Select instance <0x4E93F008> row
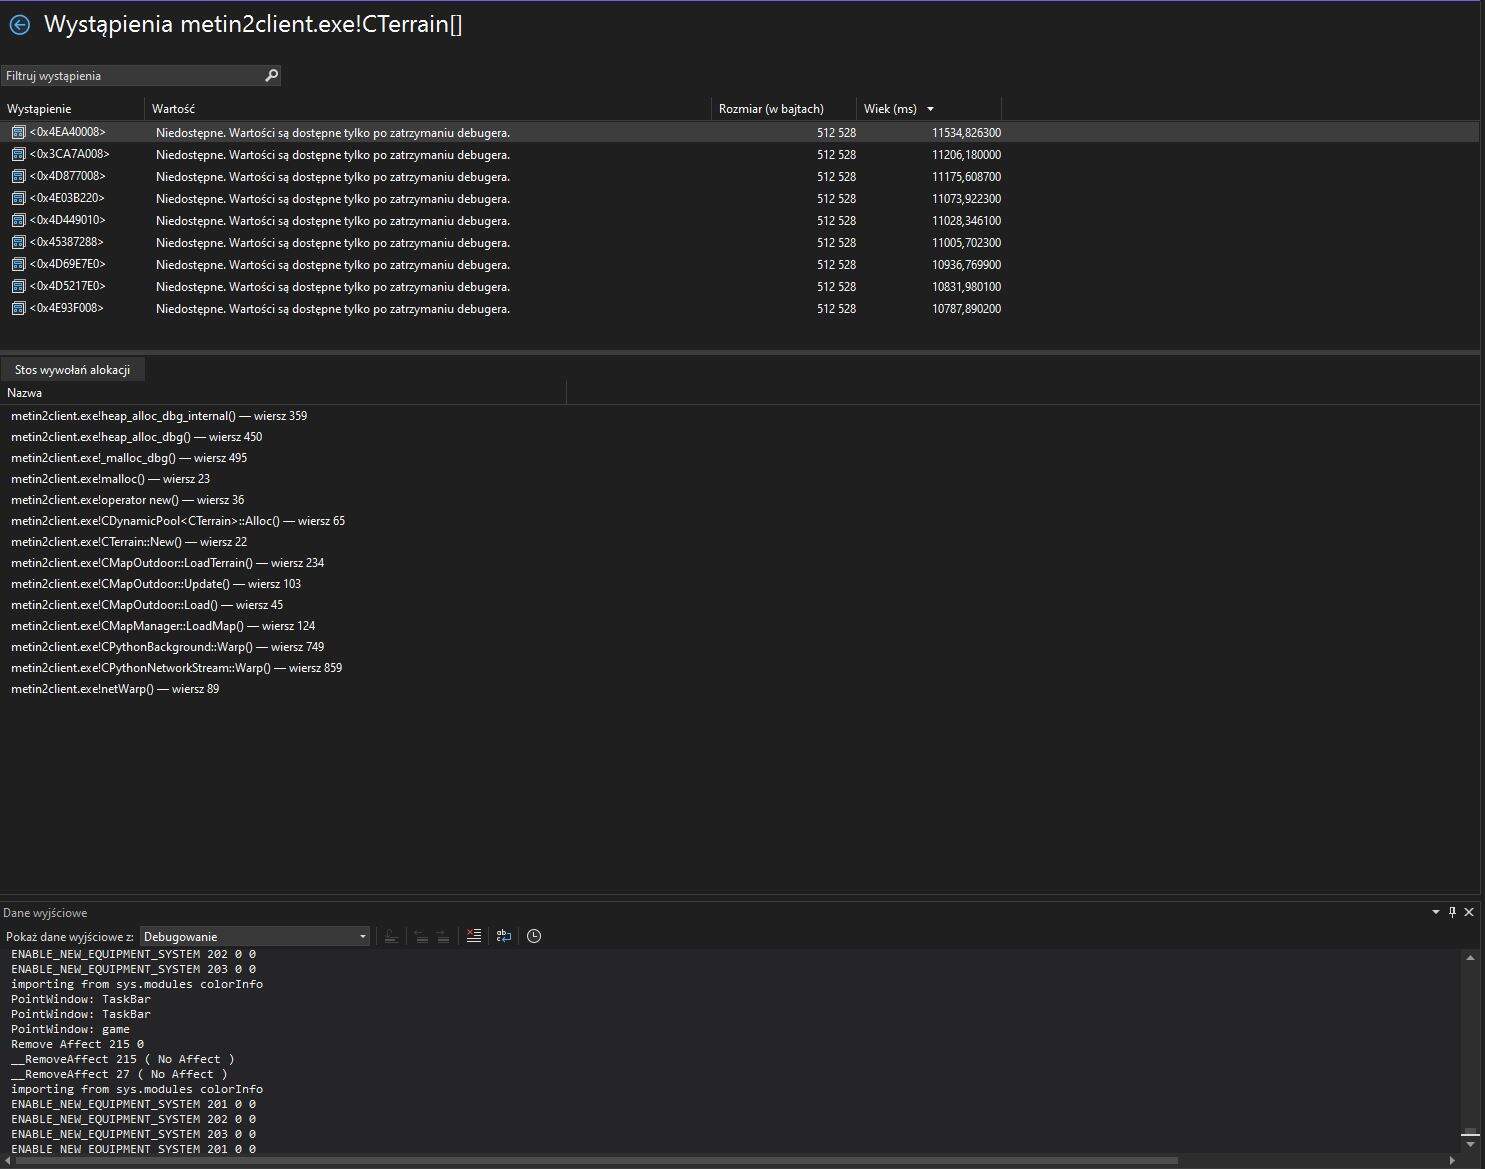Image resolution: width=1485 pixels, height=1169 pixels. tap(740, 308)
